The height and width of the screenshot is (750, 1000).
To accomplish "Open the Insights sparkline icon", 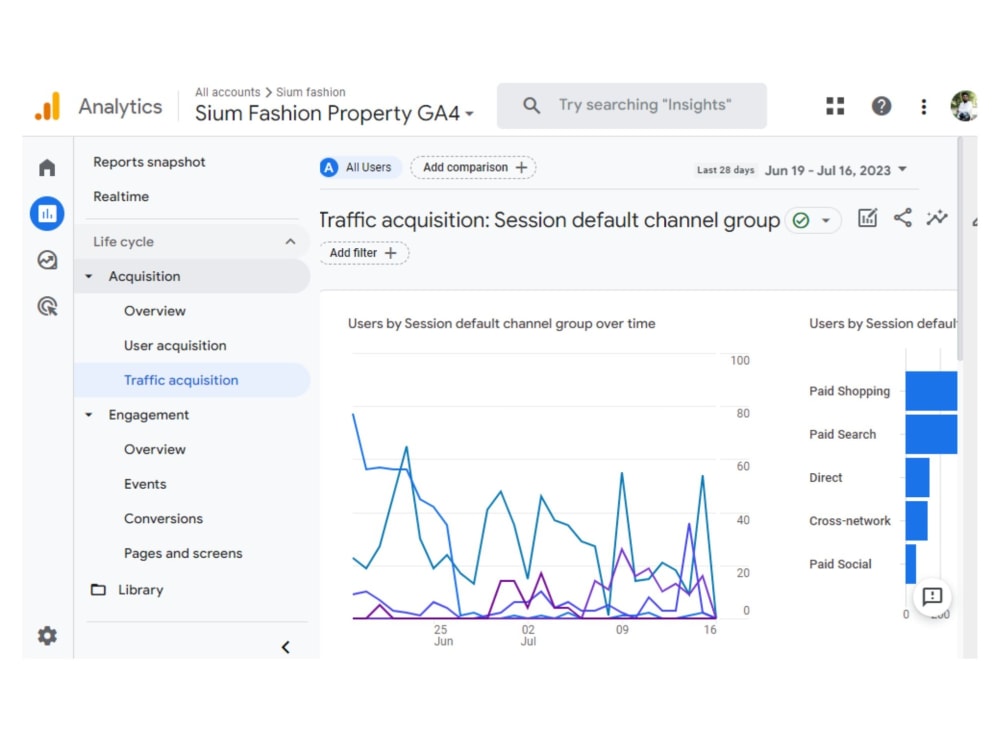I will click(x=937, y=218).
